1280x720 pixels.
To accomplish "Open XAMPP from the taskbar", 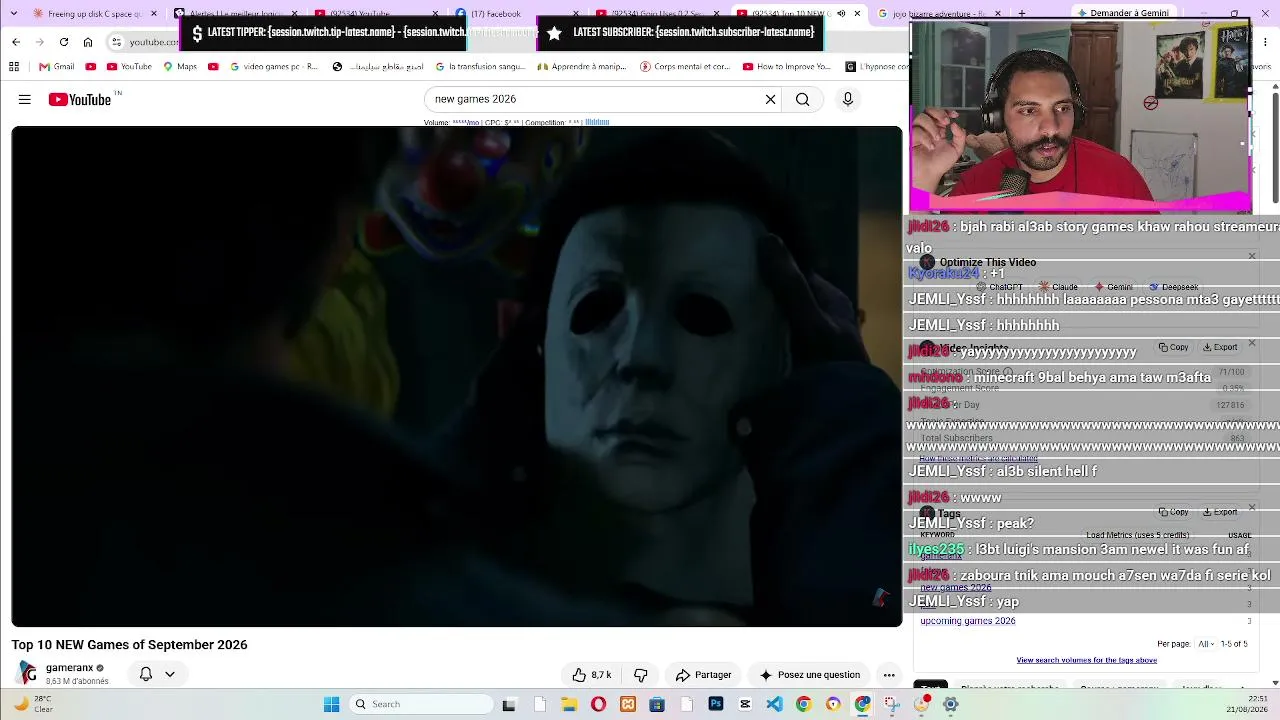I will tap(627, 704).
